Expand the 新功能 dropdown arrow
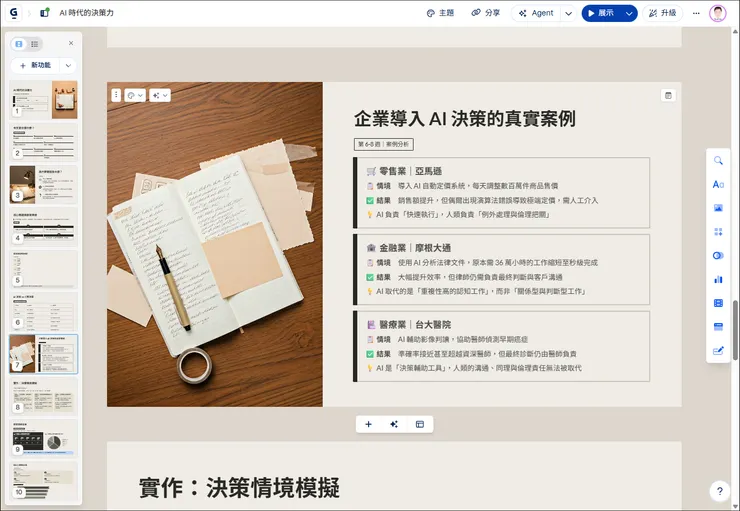The height and width of the screenshot is (511, 740). coord(68,66)
